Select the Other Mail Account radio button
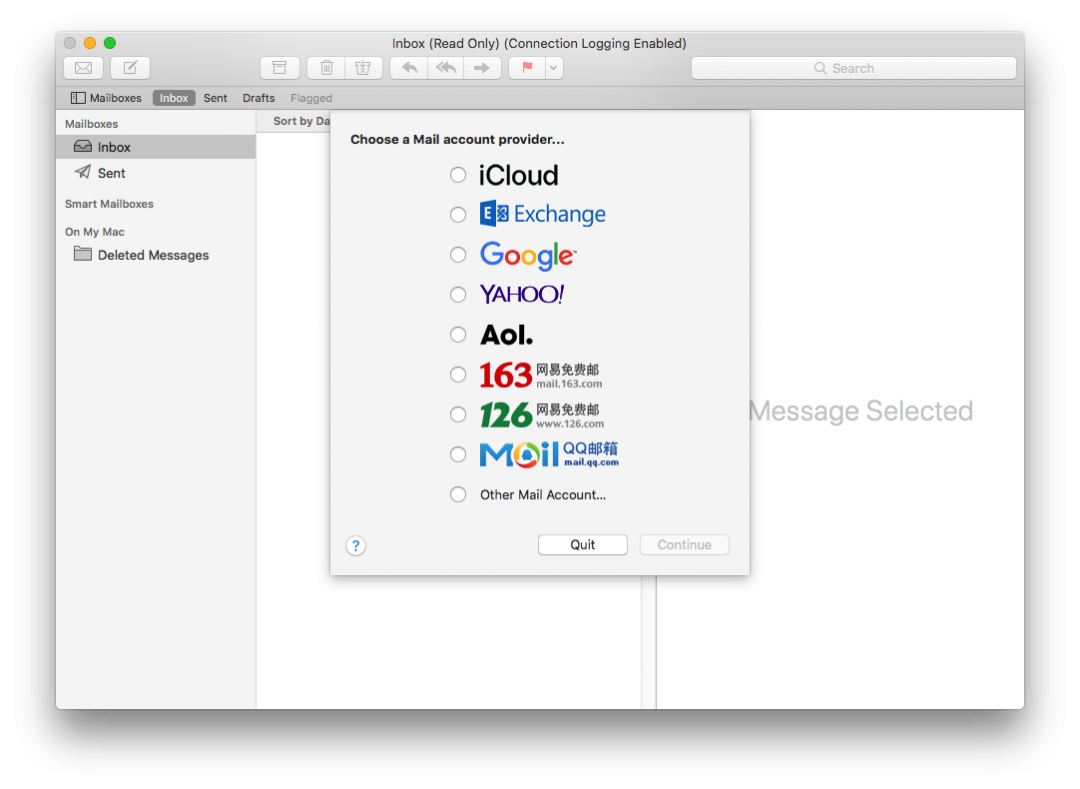Viewport: 1080px width, 789px height. point(458,494)
